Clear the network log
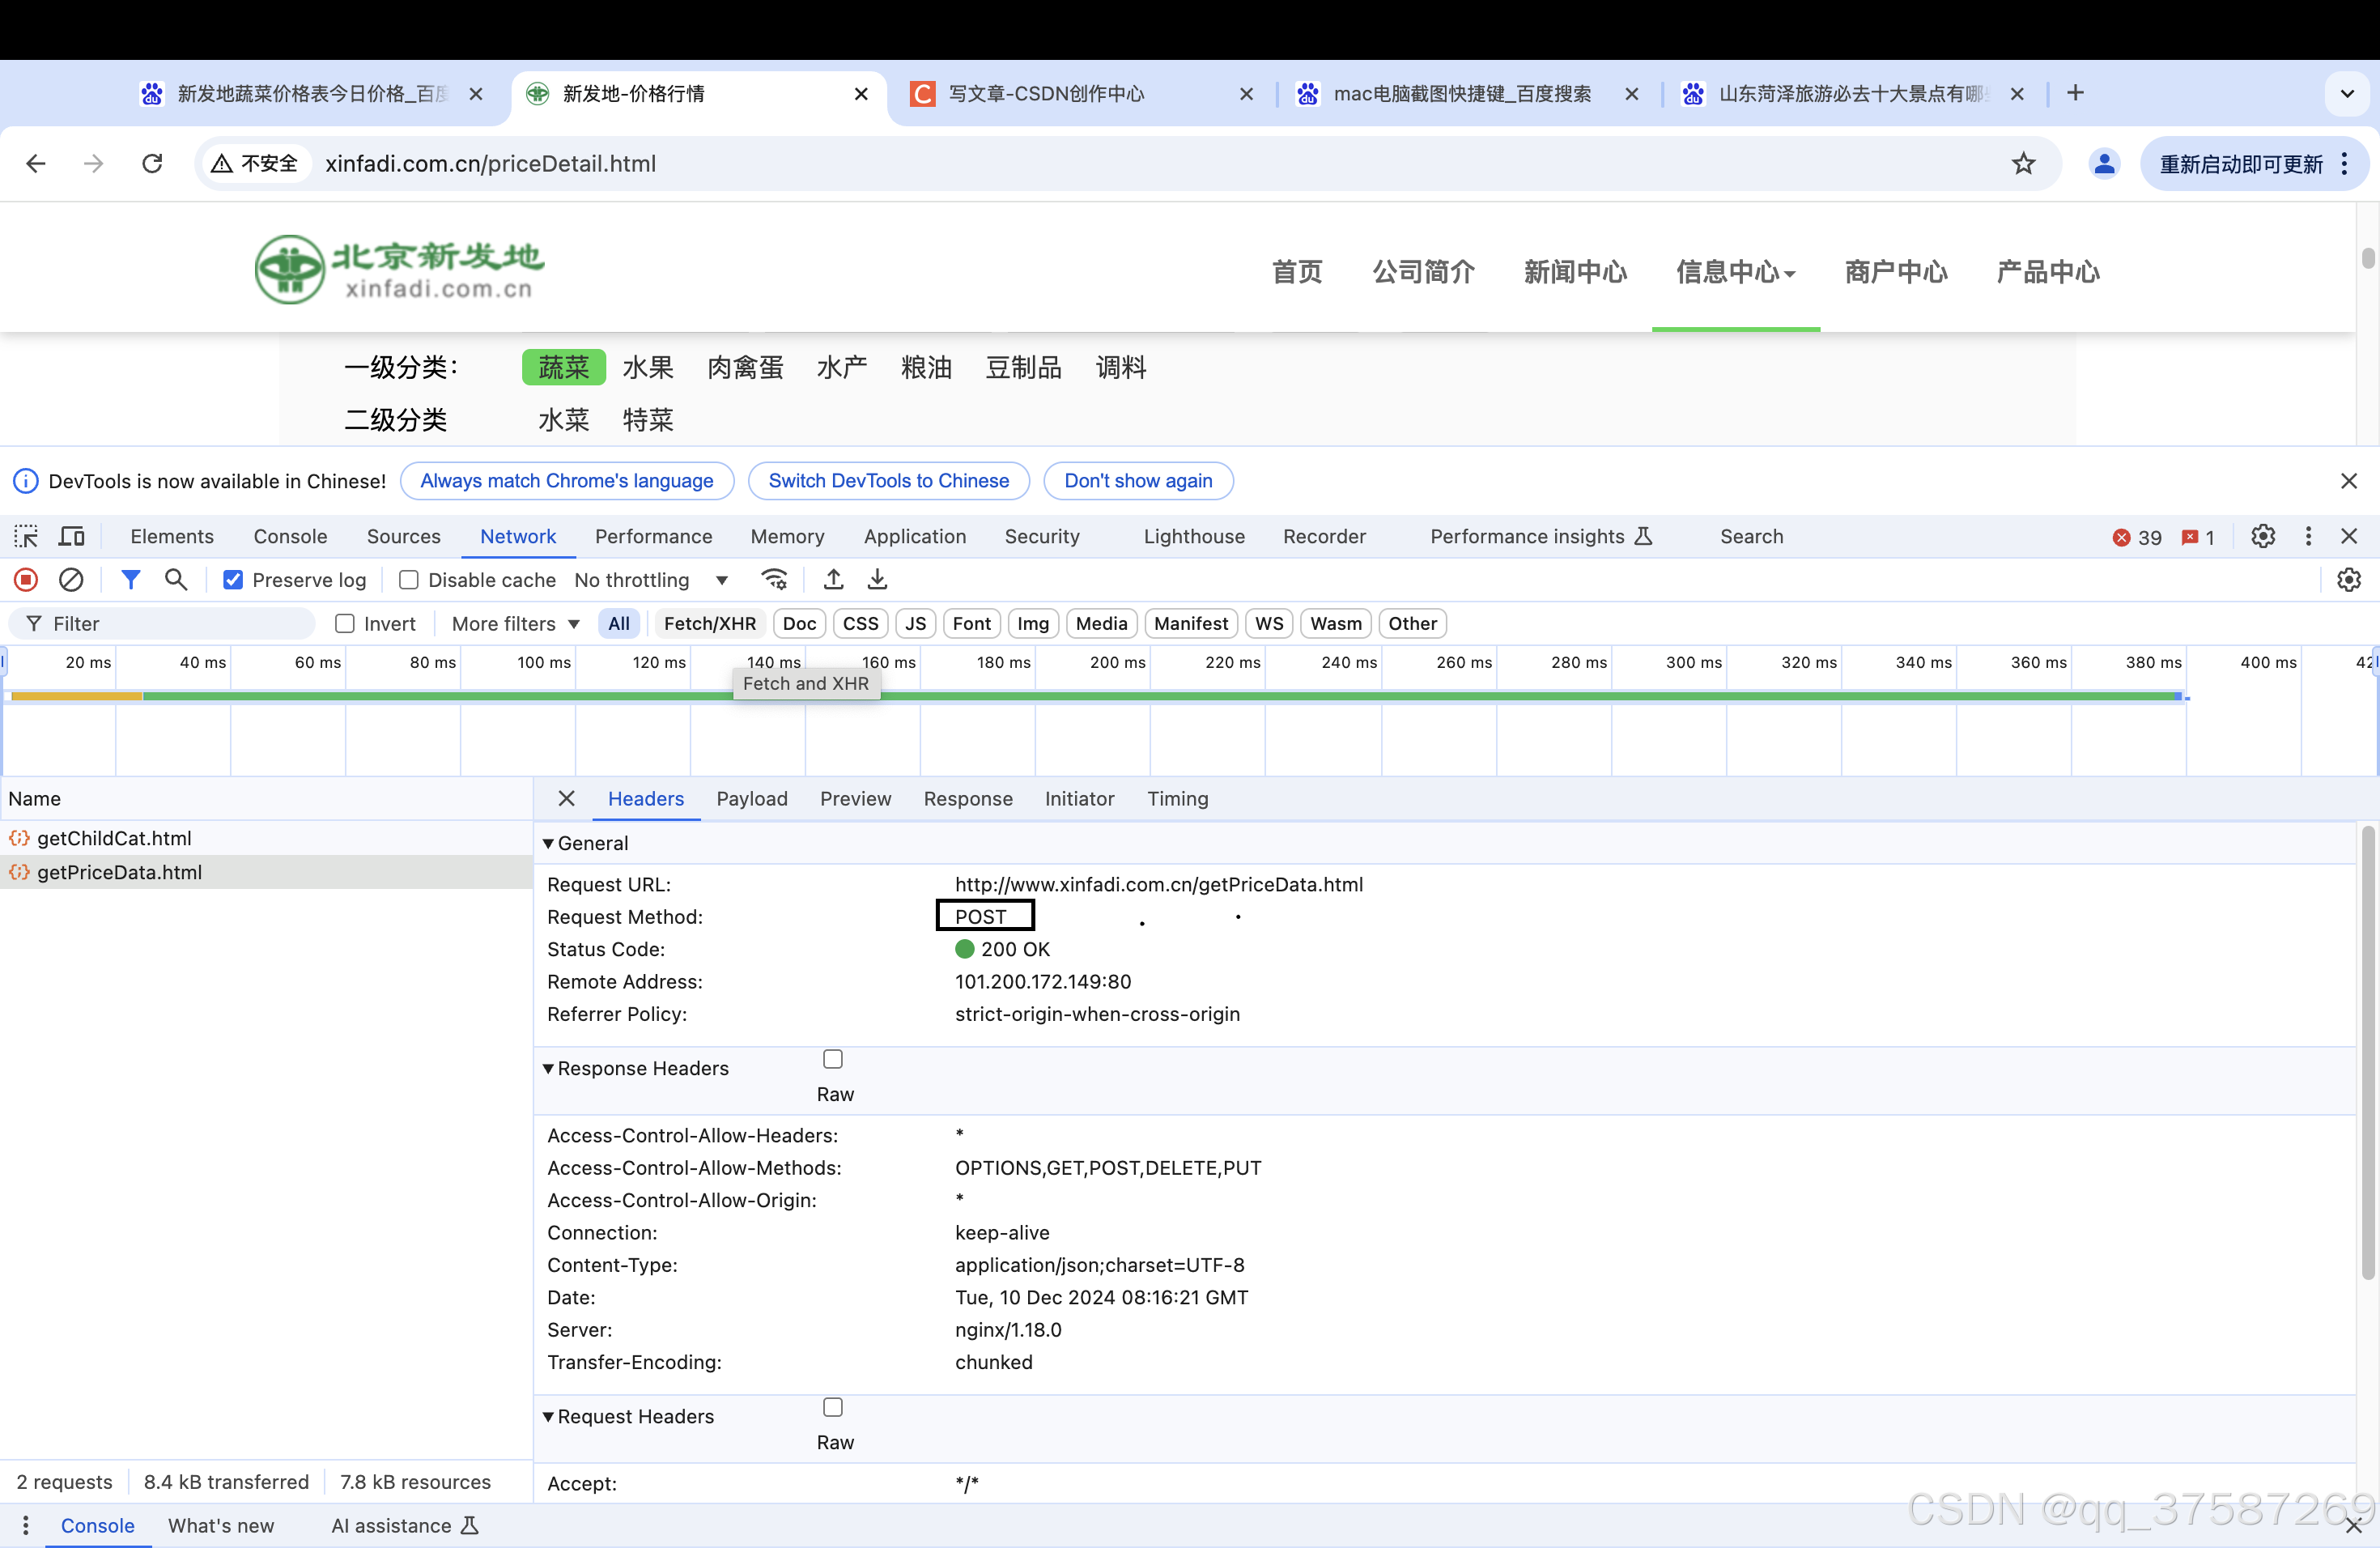Screen dimensions: 2380x1548 (x=71, y=580)
